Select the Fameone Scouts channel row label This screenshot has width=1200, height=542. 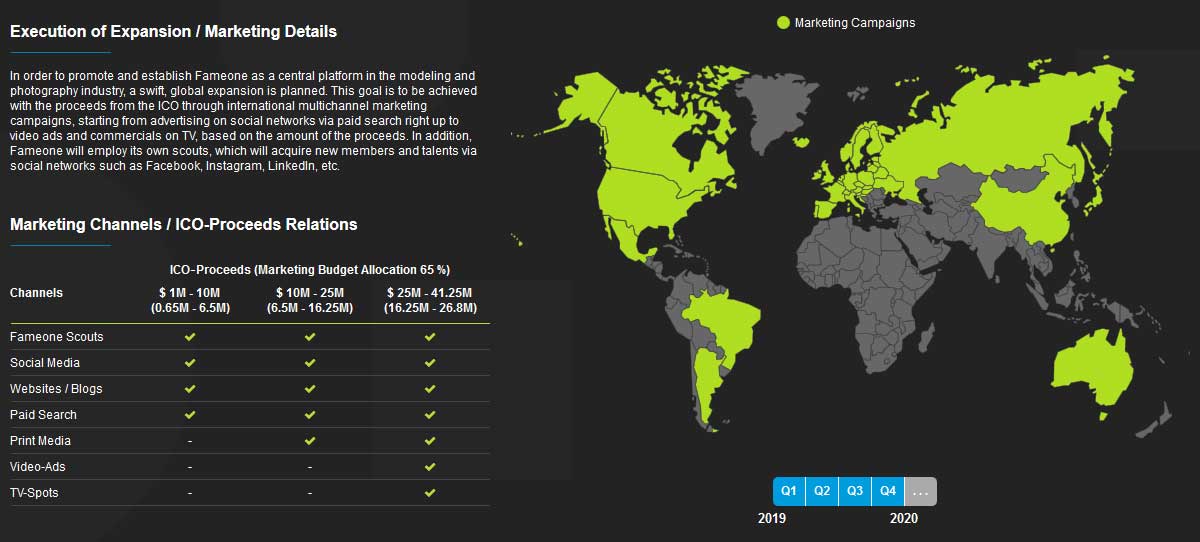click(x=57, y=337)
